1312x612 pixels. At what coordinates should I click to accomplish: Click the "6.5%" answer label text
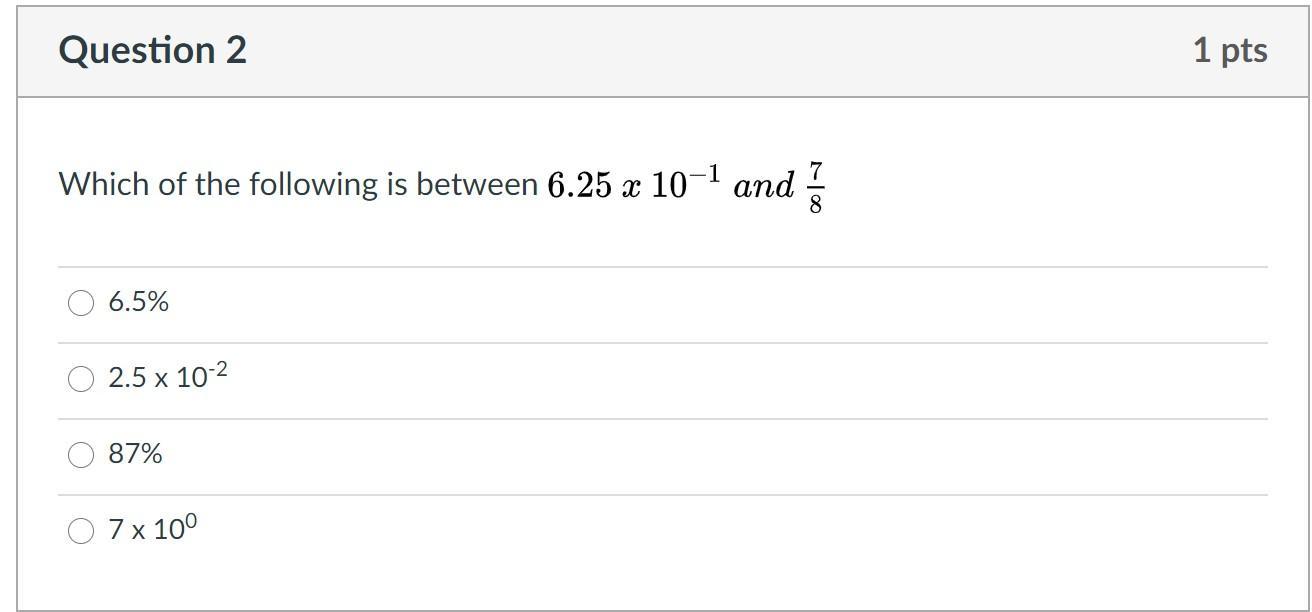tap(139, 302)
